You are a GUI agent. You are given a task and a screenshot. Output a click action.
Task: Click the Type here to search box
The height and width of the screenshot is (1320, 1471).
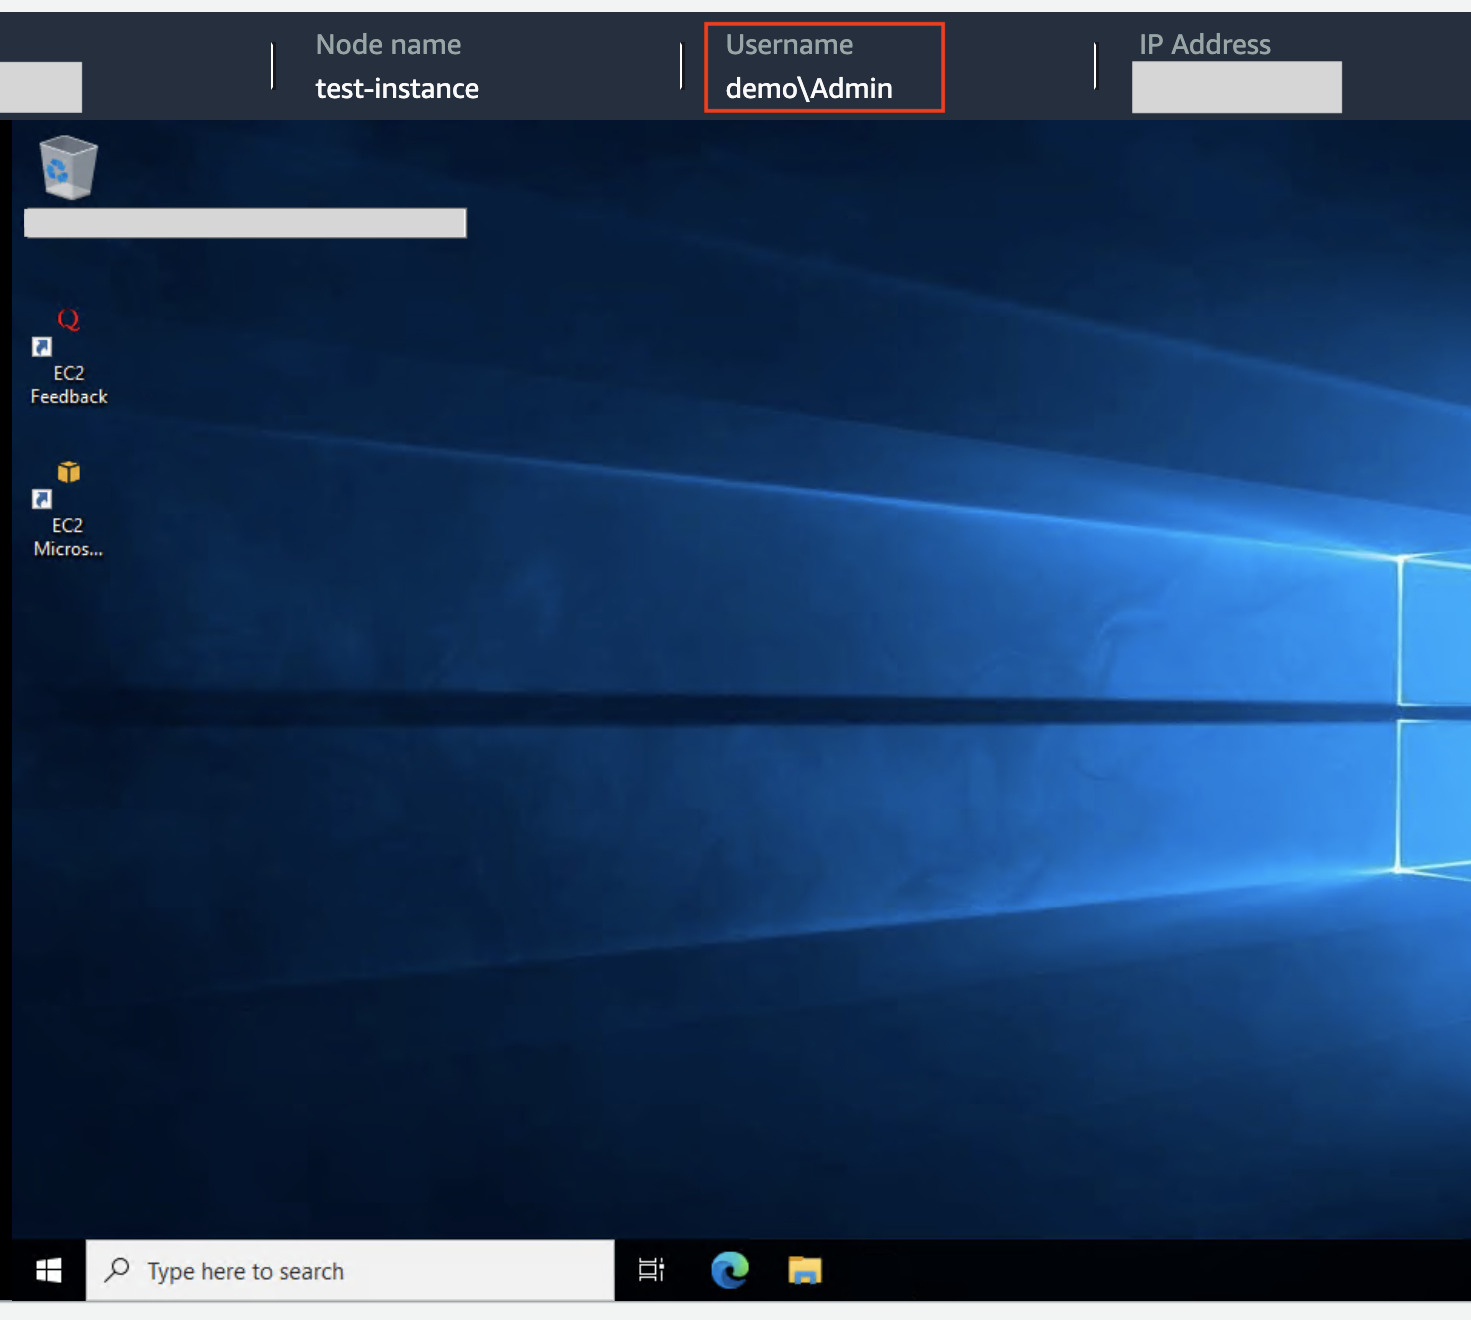click(350, 1270)
